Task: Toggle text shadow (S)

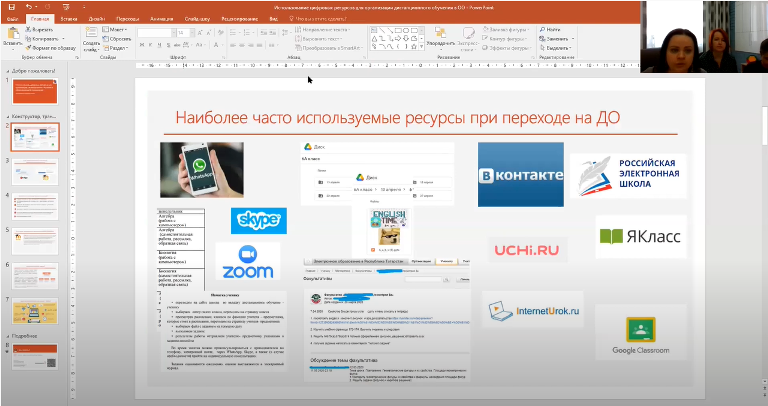Action: [x=168, y=45]
